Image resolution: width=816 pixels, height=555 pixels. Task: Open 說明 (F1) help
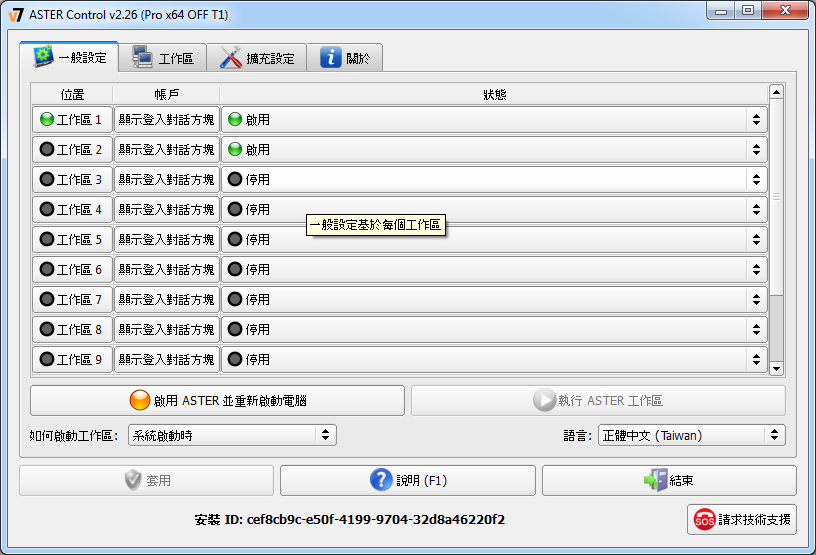pyautogui.click(x=408, y=480)
